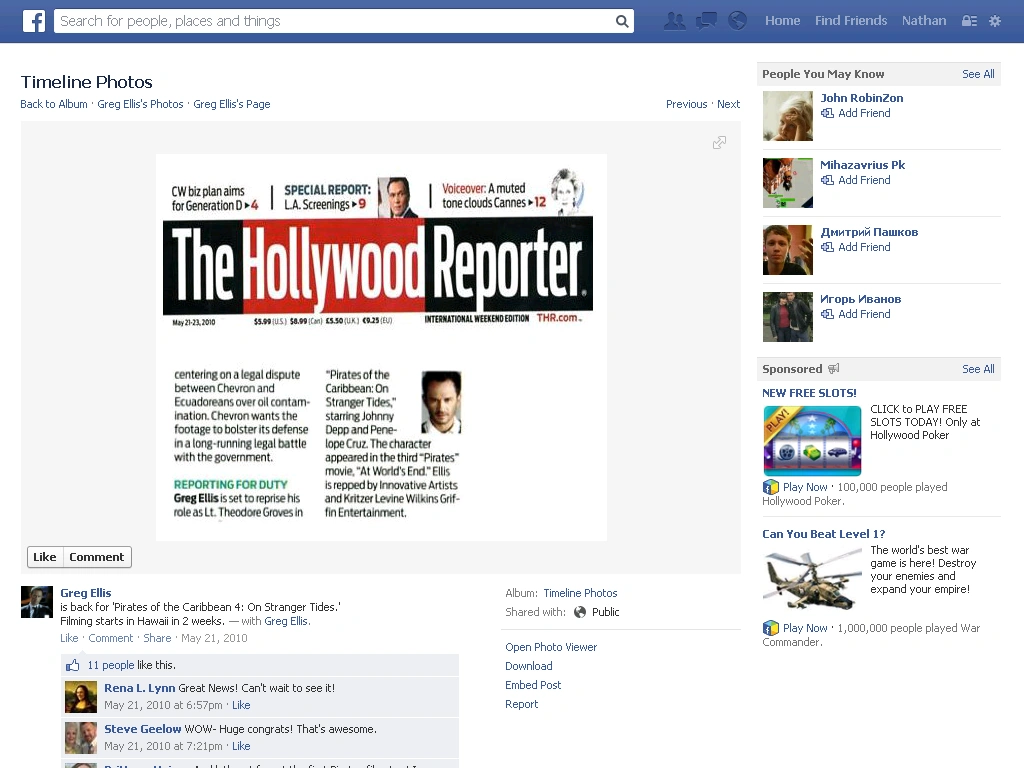Click Sponsored megaphone icon
1024x768 pixels.
point(833,368)
